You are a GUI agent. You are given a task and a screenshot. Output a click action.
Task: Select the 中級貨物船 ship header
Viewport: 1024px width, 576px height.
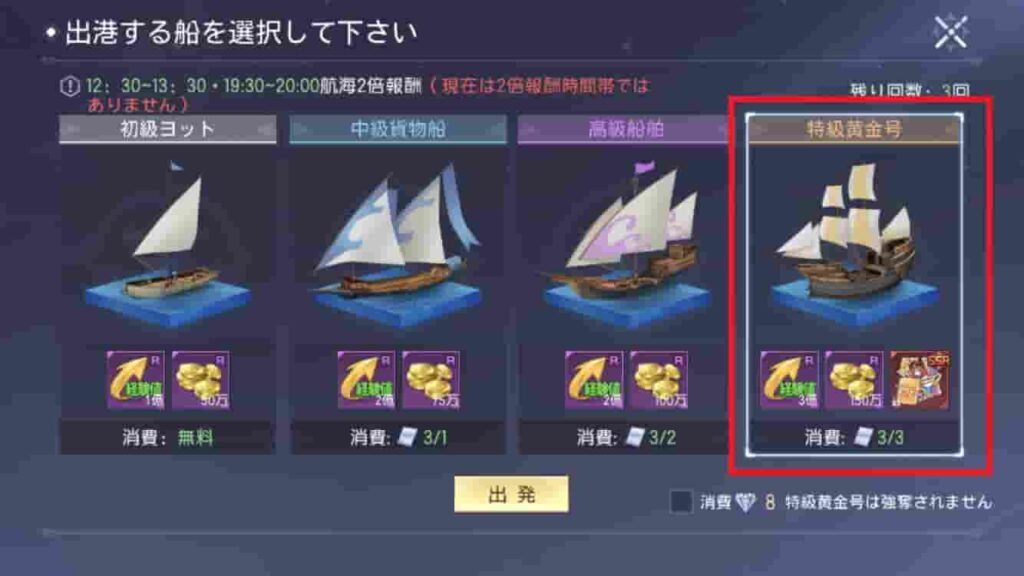tap(398, 129)
